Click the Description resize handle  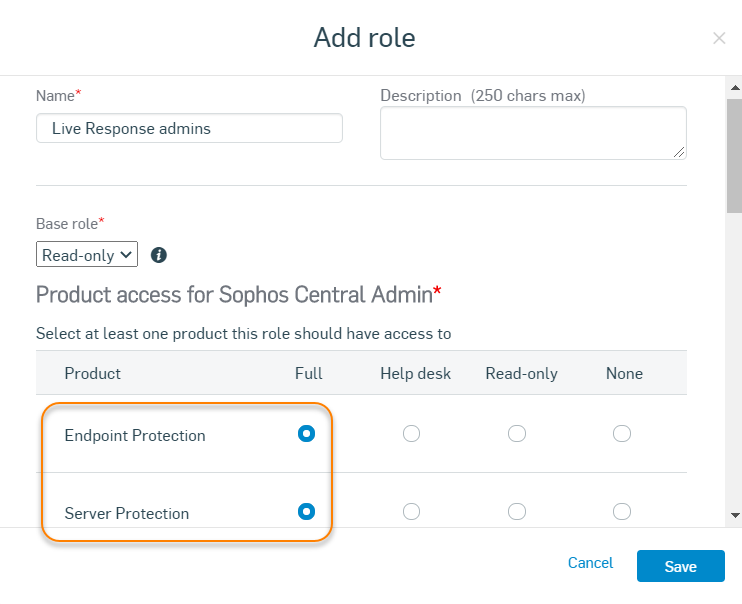pyautogui.click(x=680, y=153)
